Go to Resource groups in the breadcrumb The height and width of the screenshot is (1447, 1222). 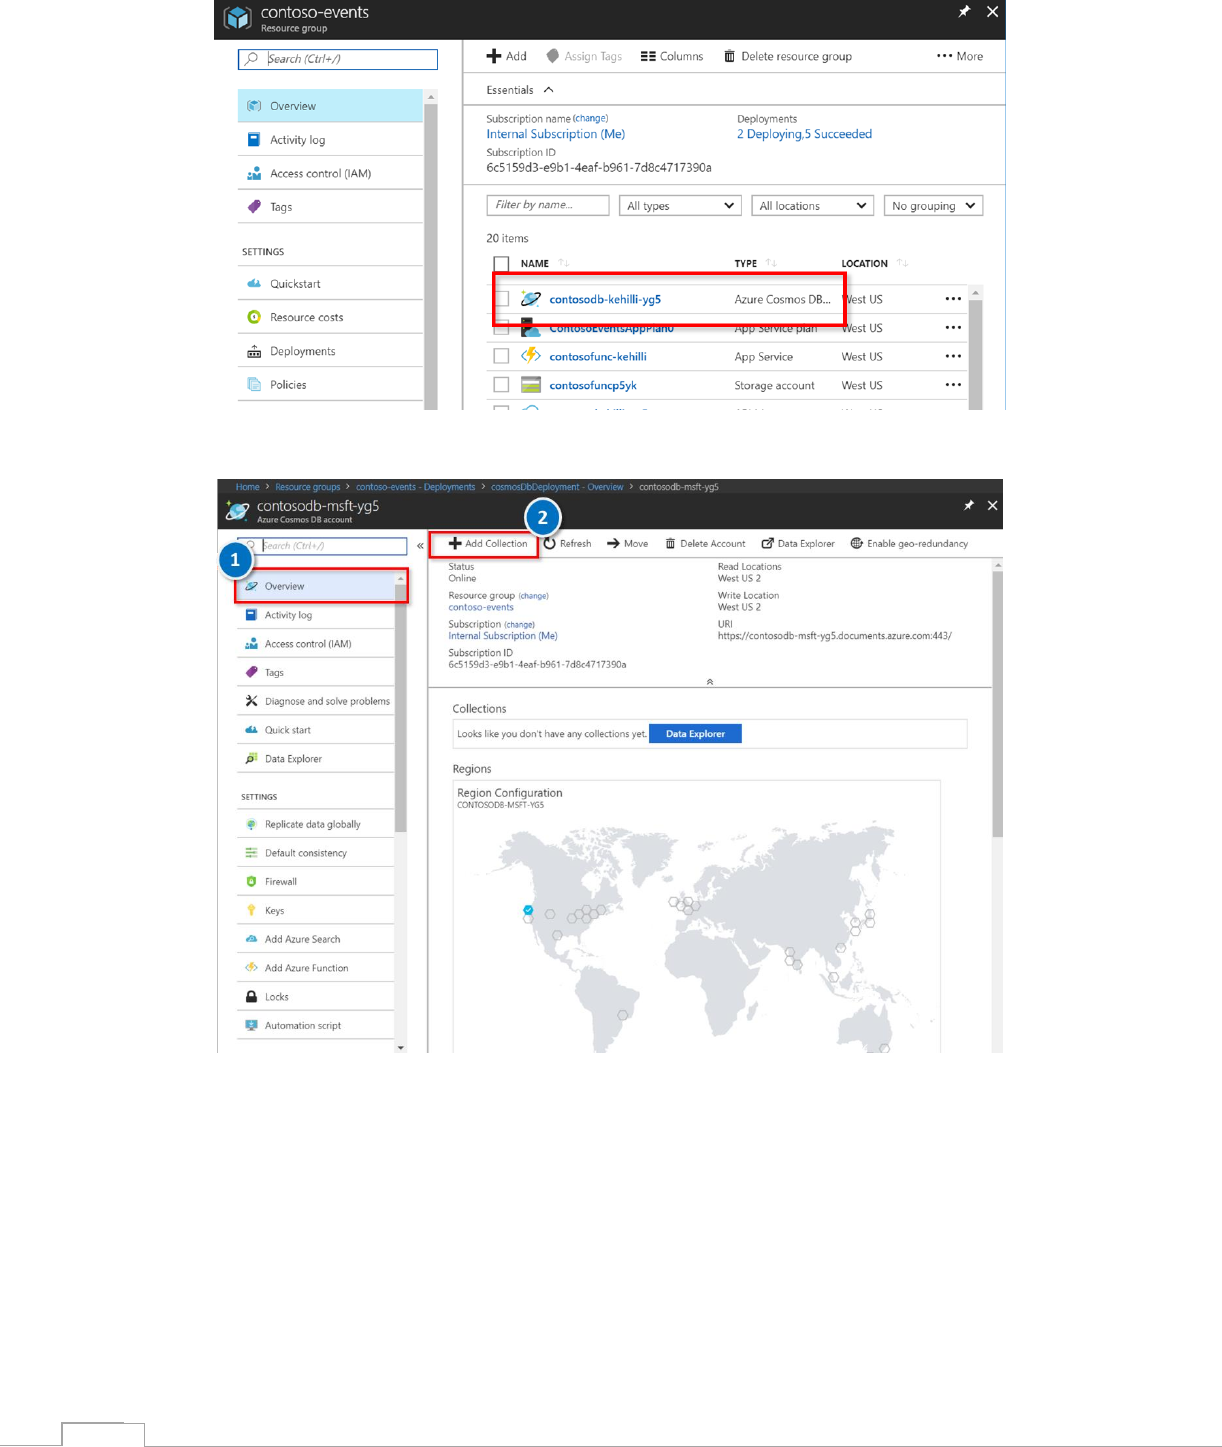307,487
